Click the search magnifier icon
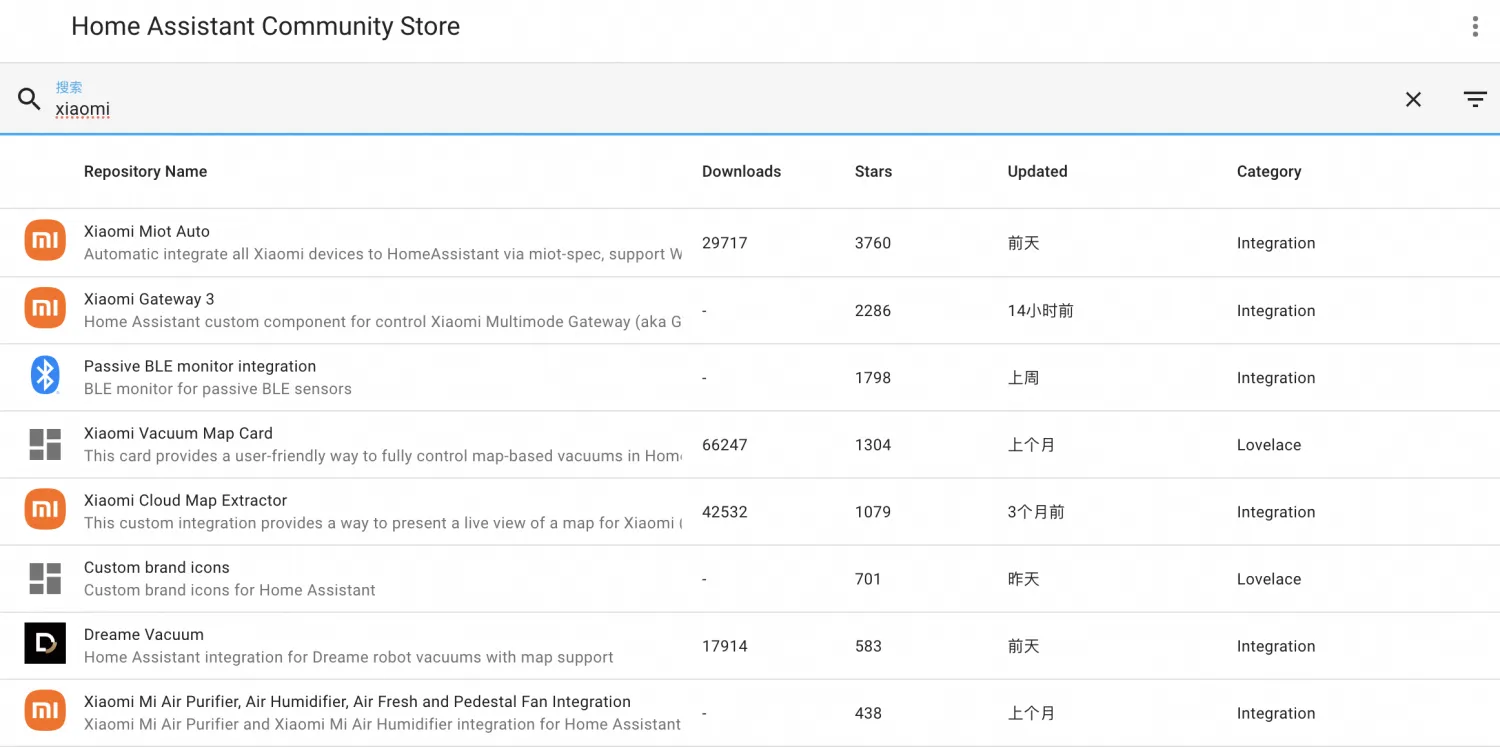The image size is (1500, 747). tap(29, 99)
